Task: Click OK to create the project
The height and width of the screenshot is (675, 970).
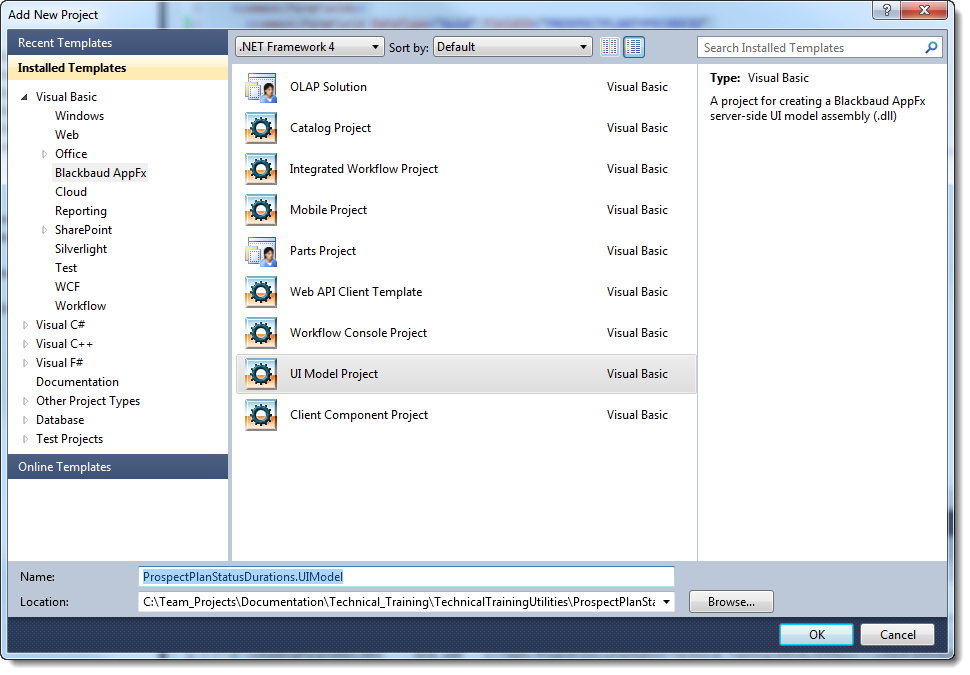Action: tap(817, 635)
